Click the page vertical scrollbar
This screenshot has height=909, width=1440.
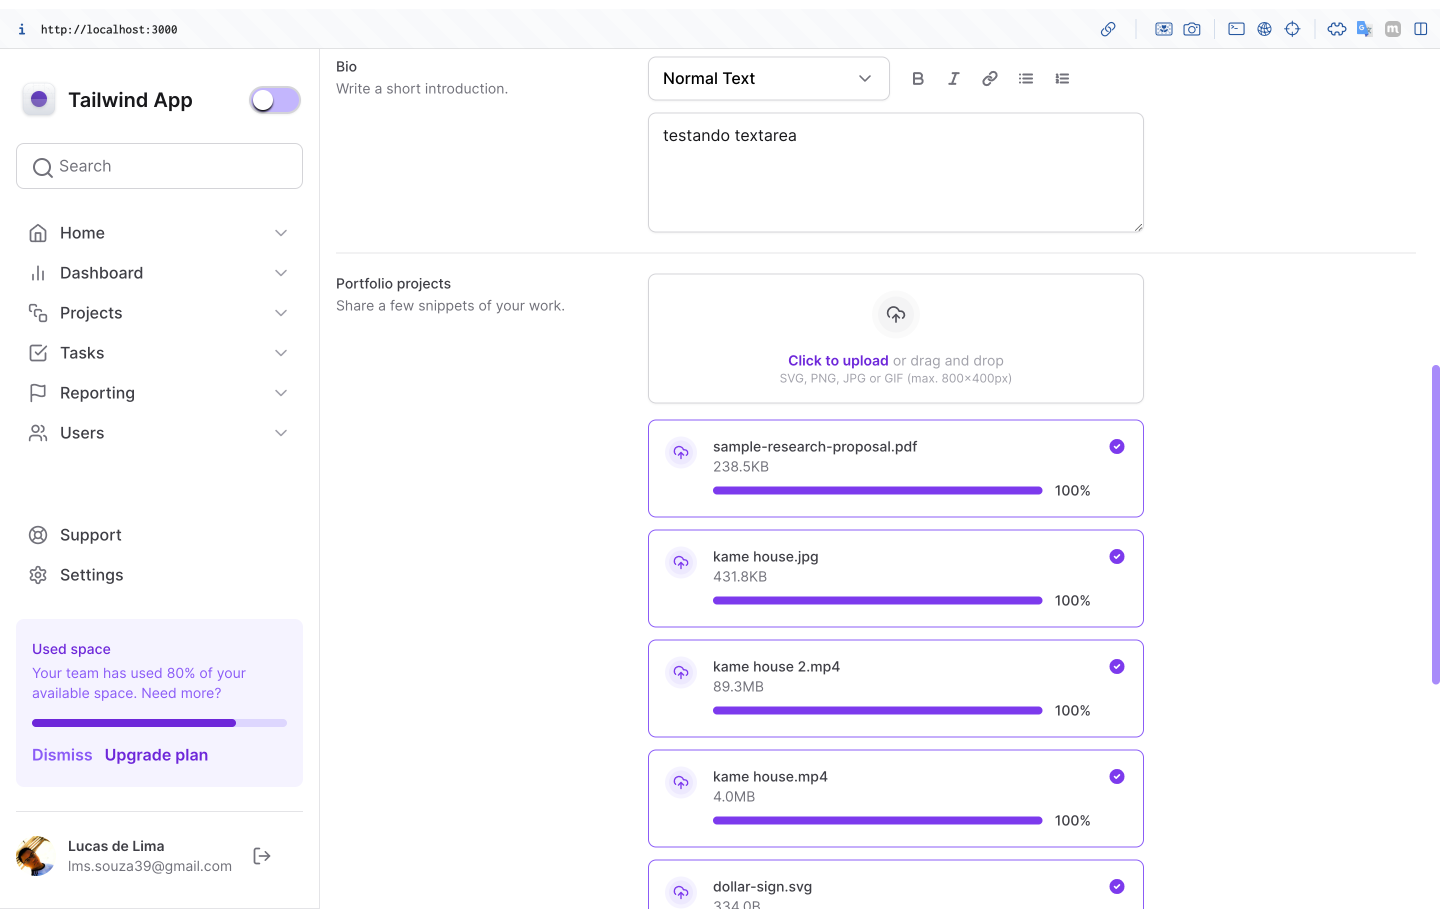tap(1435, 525)
